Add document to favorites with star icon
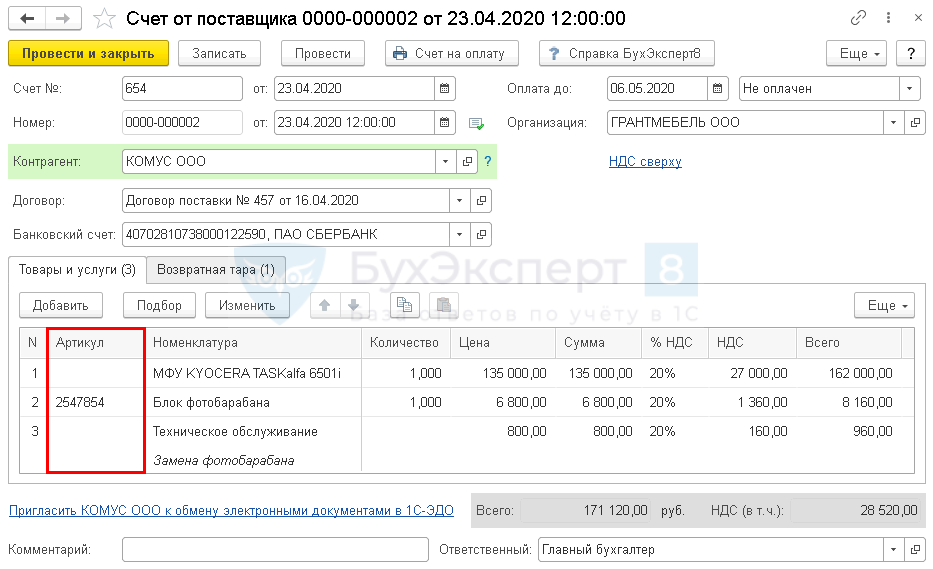933x569 pixels. (103, 19)
